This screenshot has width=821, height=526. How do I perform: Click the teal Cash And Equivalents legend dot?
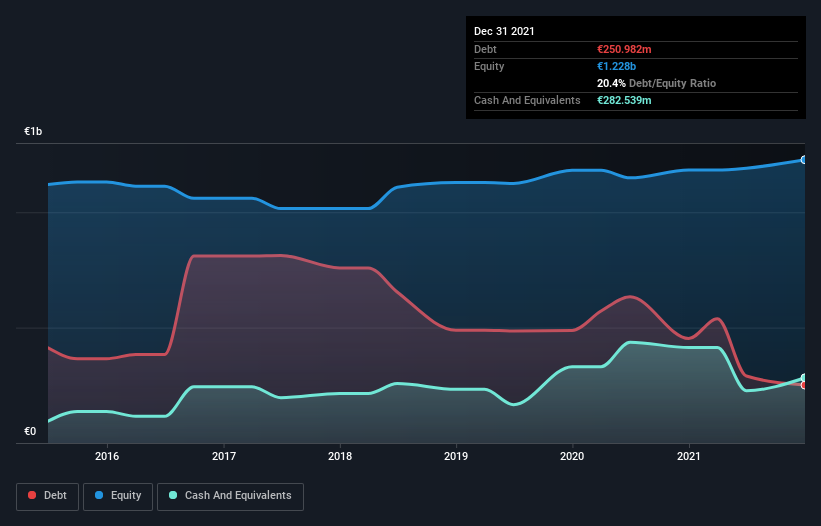coord(173,495)
